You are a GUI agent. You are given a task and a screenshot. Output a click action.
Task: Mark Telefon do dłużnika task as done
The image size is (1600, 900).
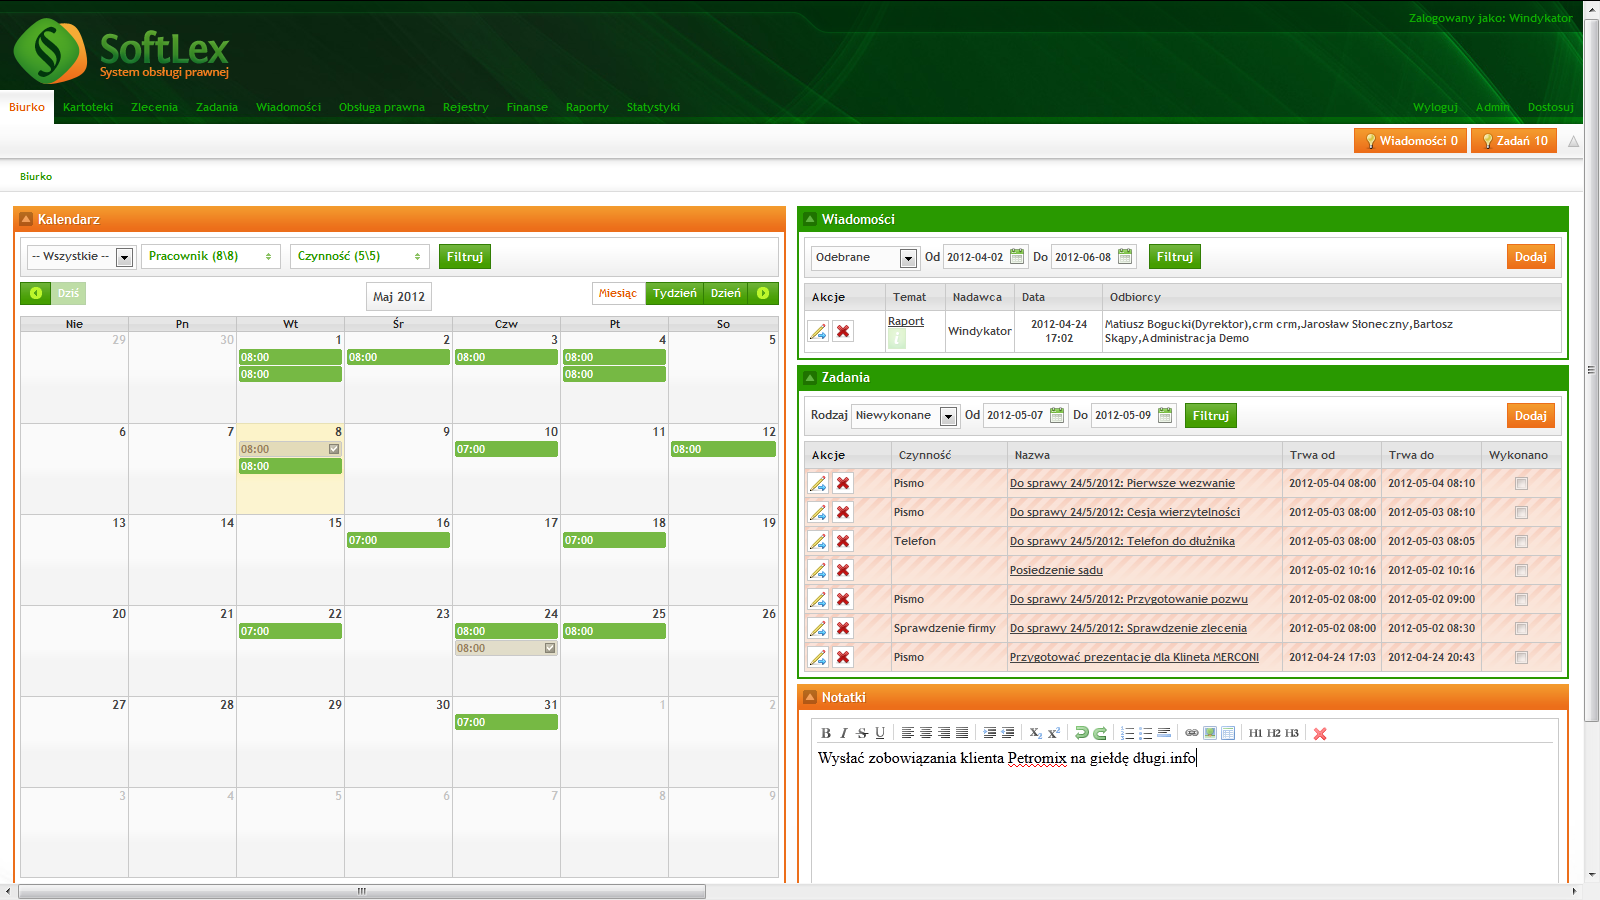coord(1521,541)
